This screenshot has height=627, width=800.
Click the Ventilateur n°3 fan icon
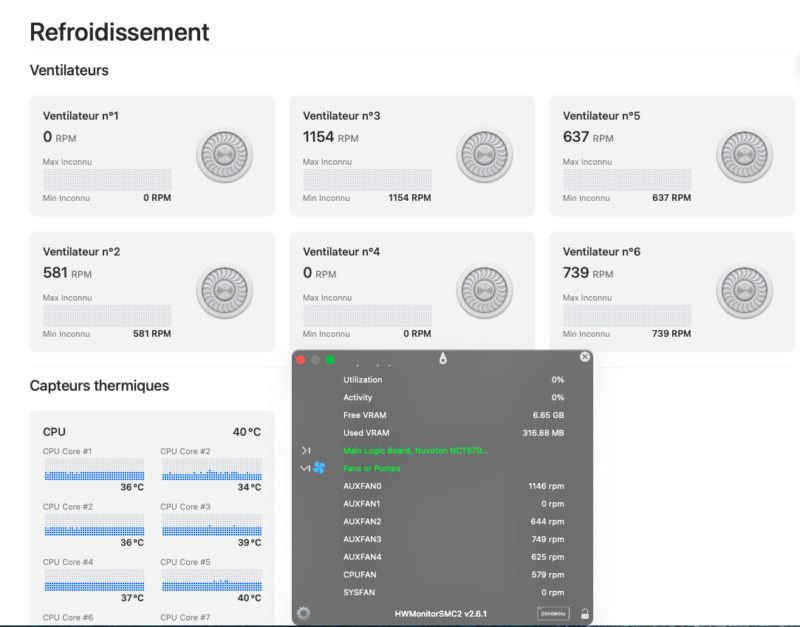tap(485, 155)
